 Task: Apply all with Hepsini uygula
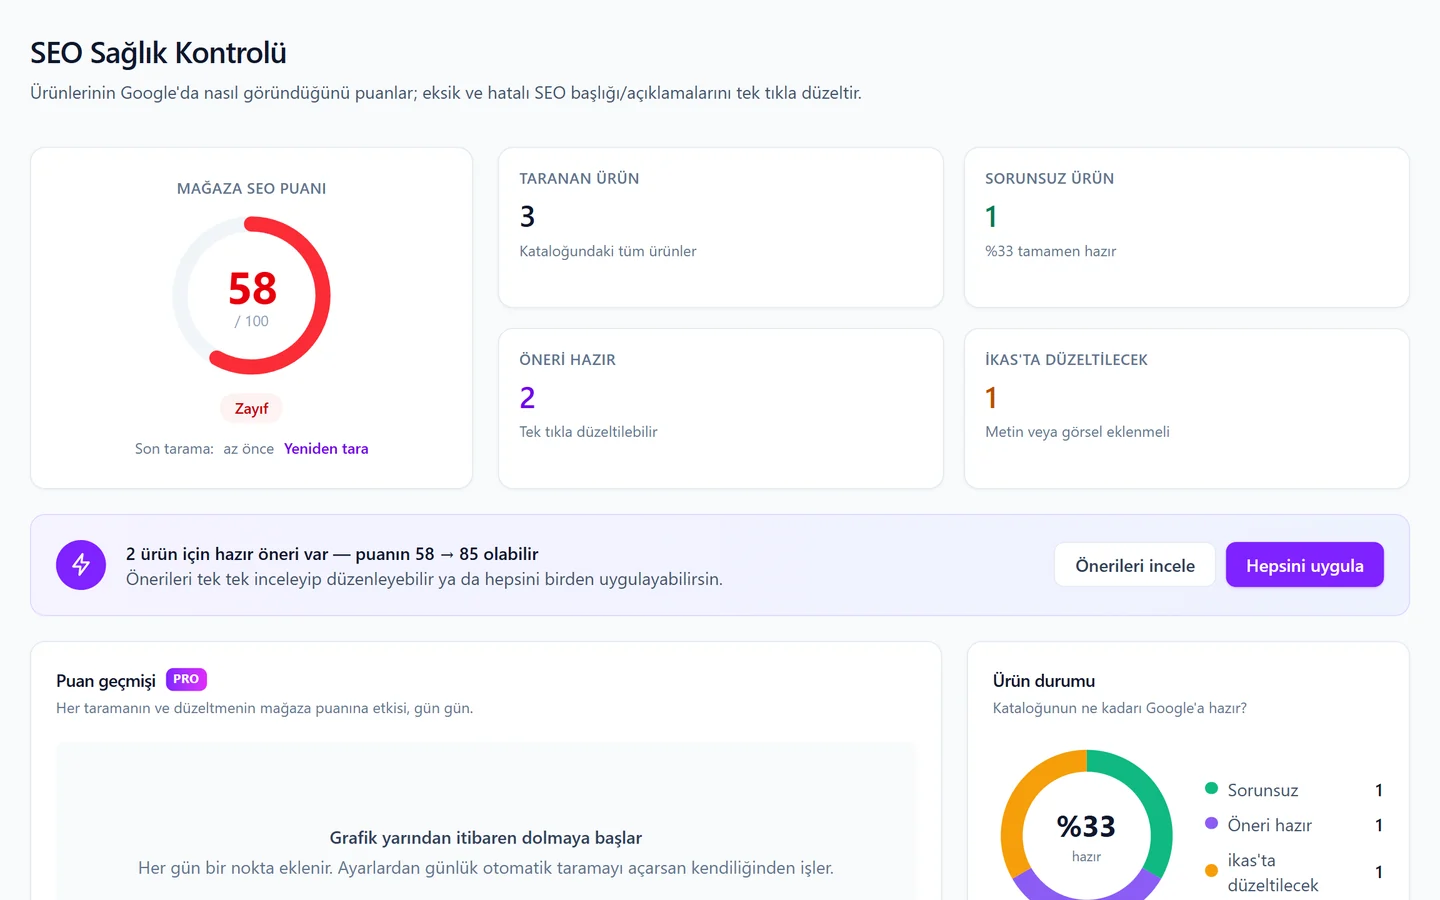pyautogui.click(x=1305, y=565)
